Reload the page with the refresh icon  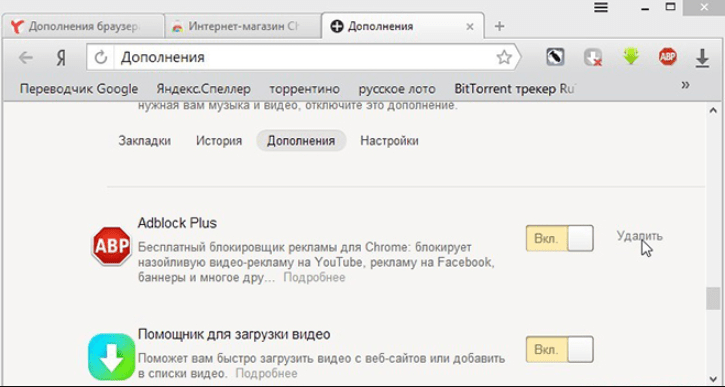click(x=101, y=58)
